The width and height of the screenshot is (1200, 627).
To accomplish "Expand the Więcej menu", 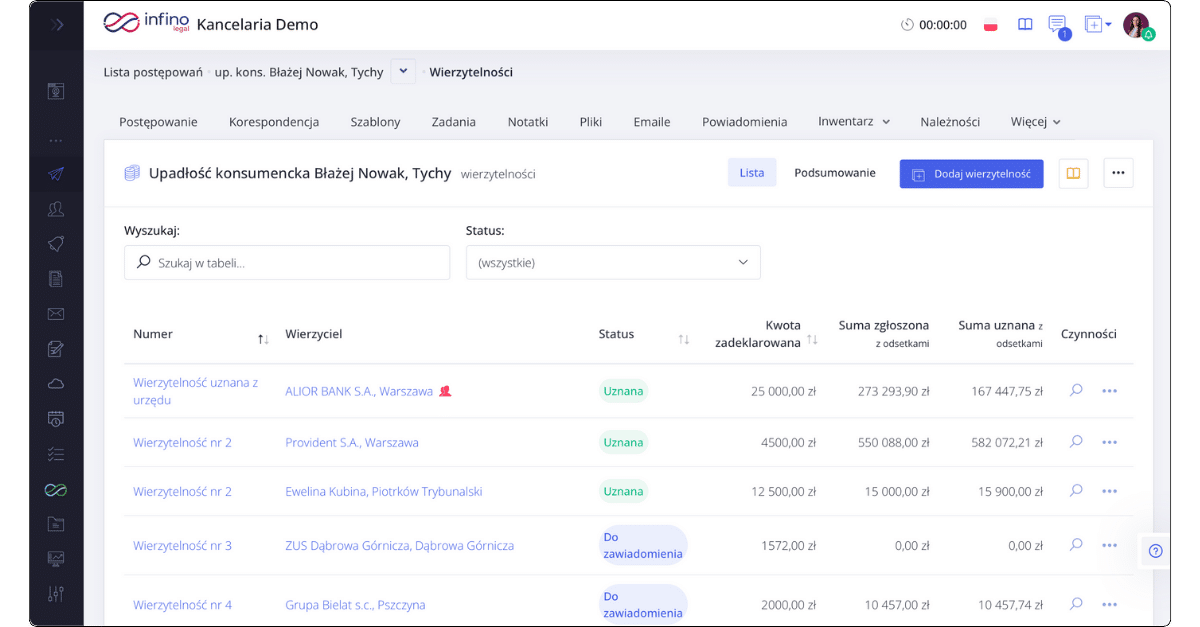I will click(1035, 122).
